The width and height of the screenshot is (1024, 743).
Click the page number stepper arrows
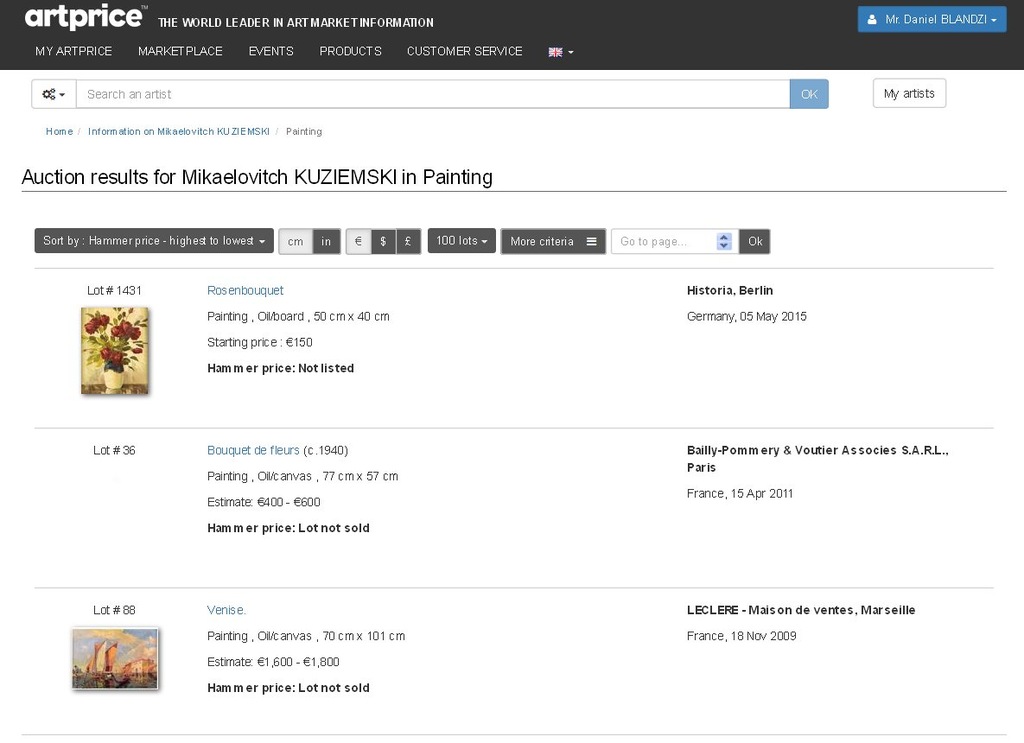(x=724, y=242)
